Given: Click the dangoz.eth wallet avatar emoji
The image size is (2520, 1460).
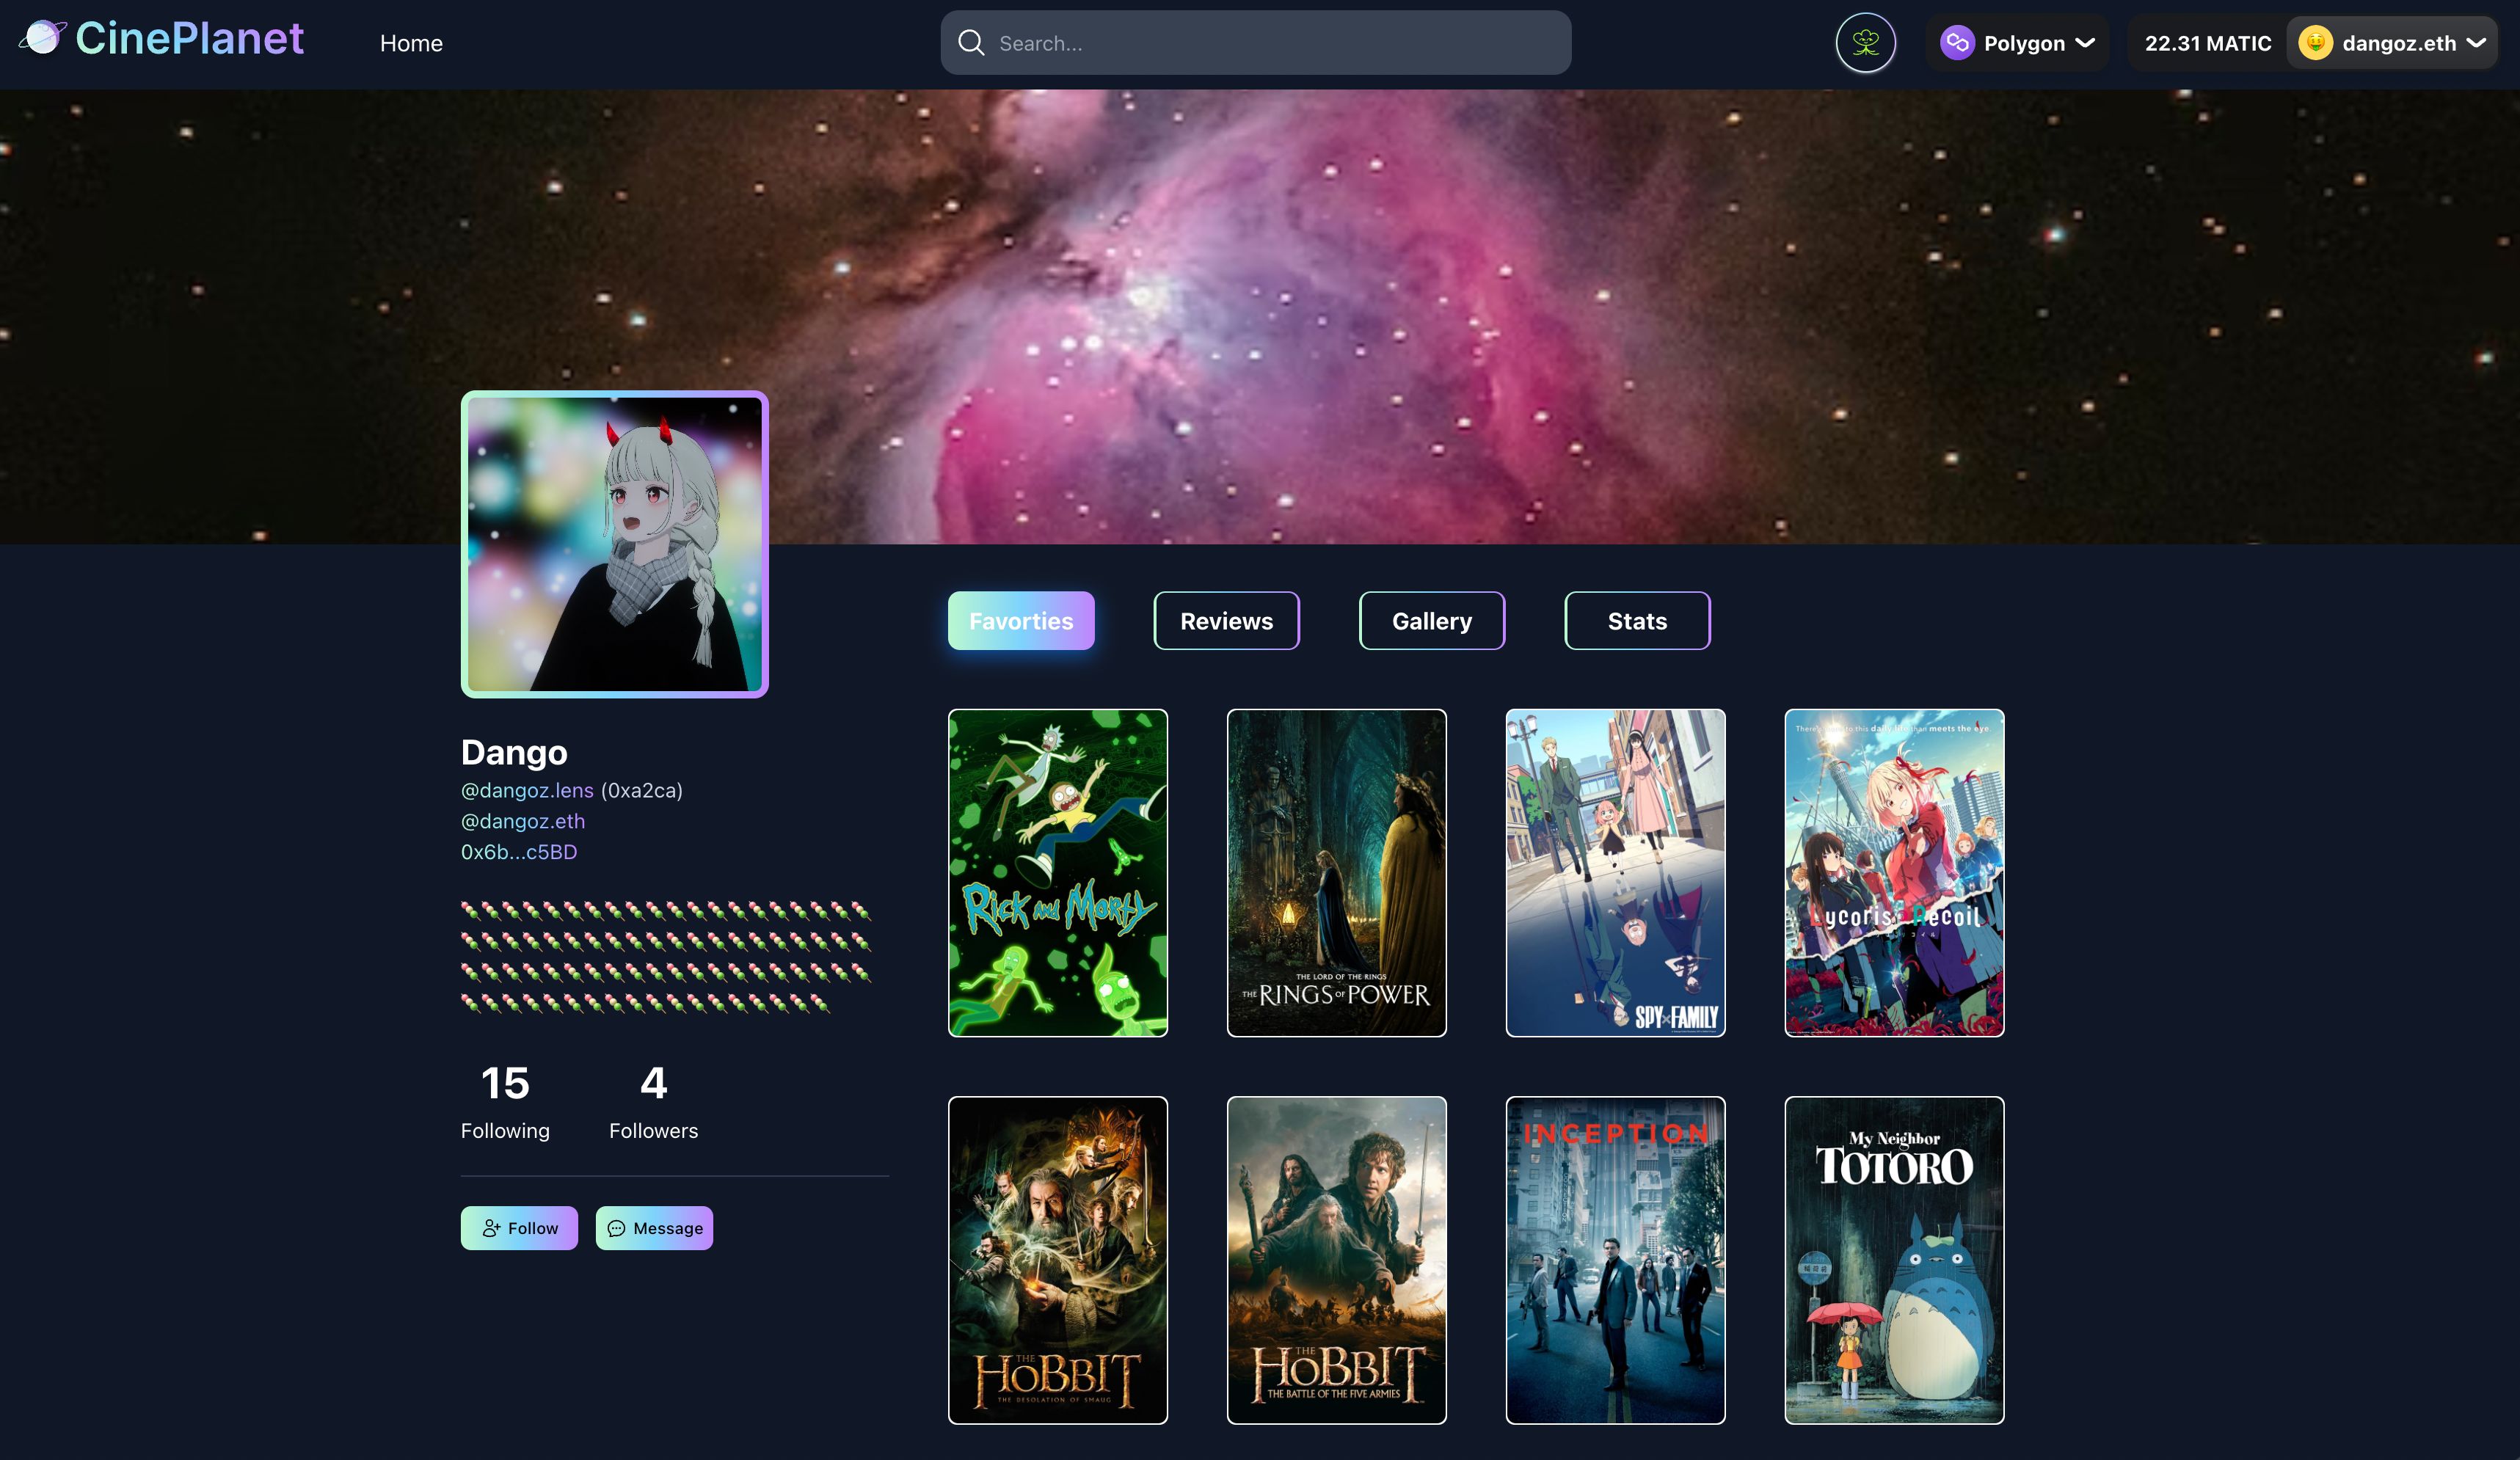Looking at the screenshot, I should [x=2315, y=43].
